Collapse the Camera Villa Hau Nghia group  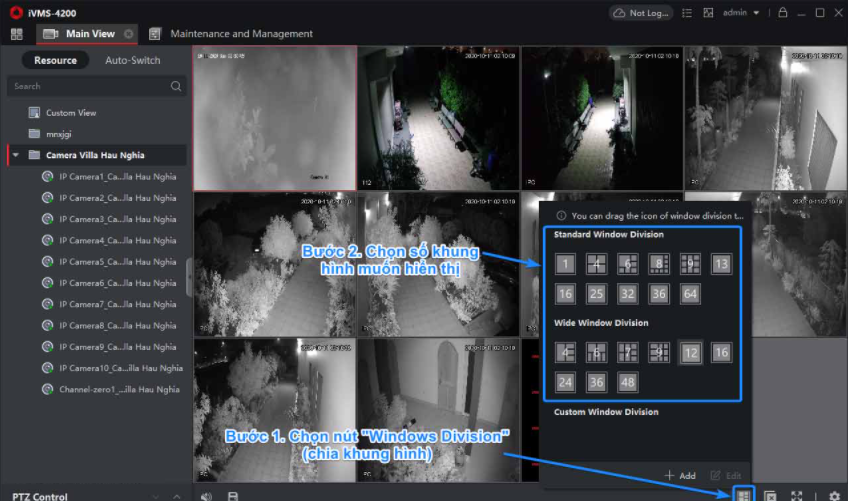click(15, 155)
